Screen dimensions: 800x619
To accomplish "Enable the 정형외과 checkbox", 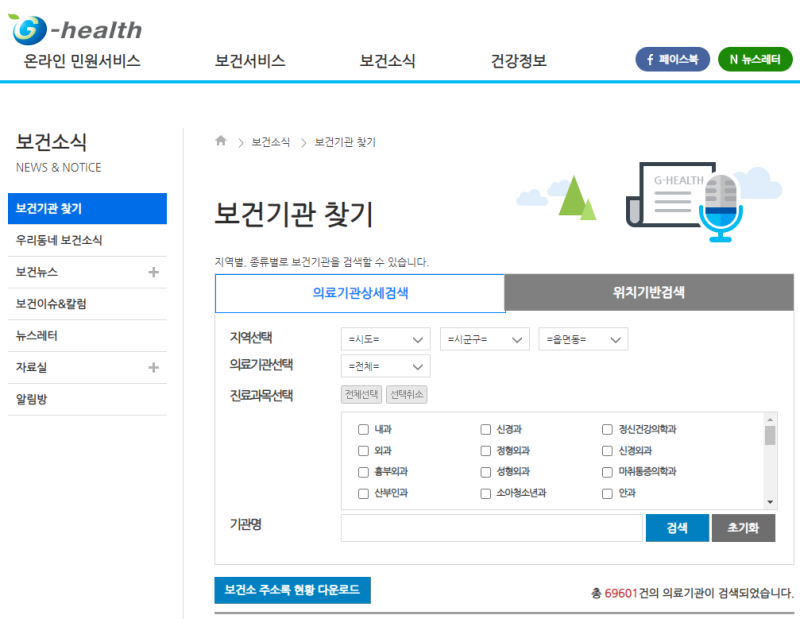I will (x=485, y=451).
